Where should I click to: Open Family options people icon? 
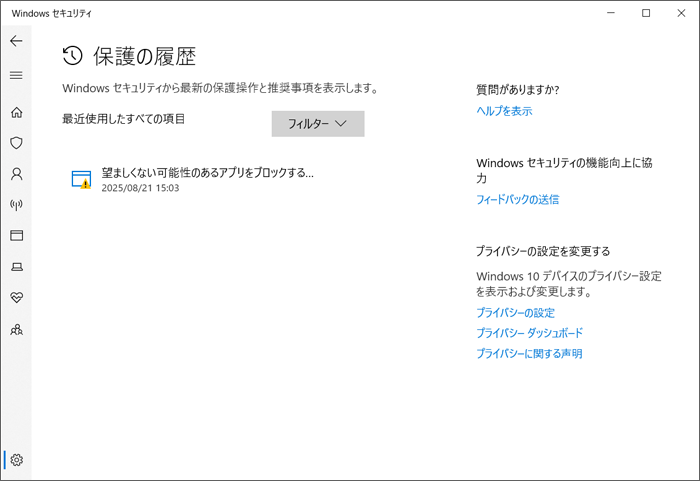17,330
